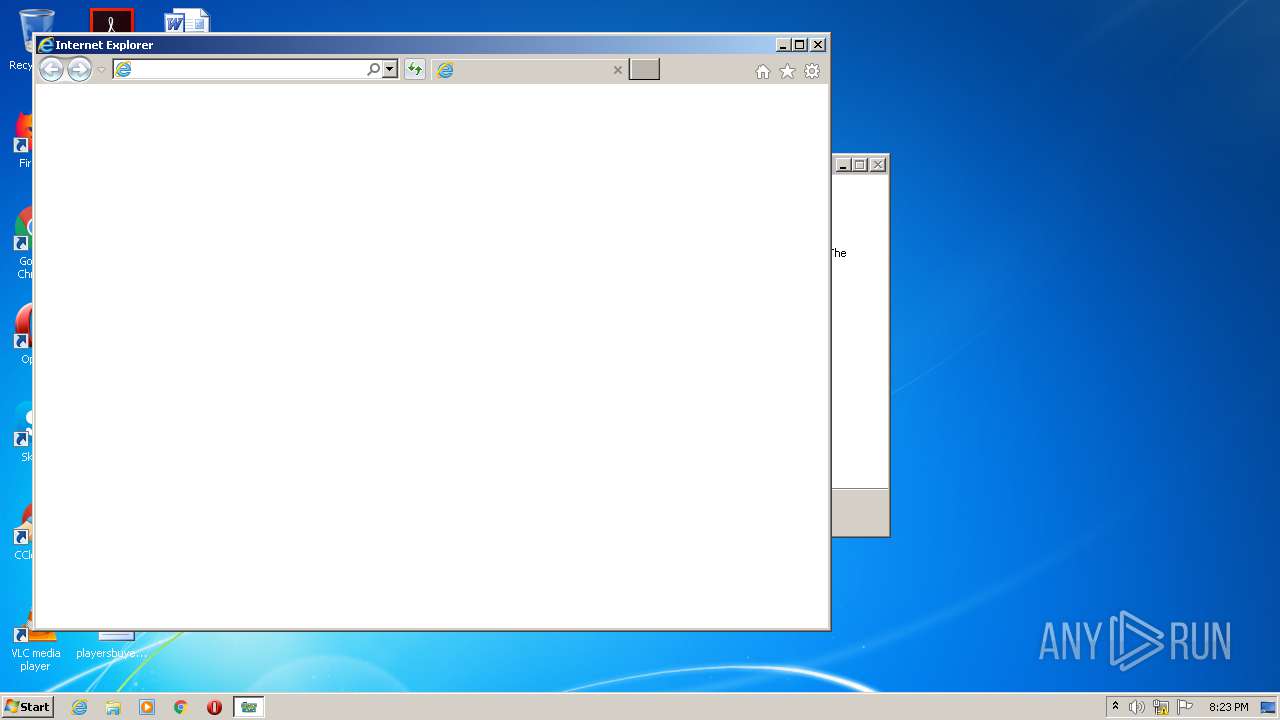This screenshot has height=720, width=1280.
Task: Switch to the running app on the taskbar
Action: point(248,707)
